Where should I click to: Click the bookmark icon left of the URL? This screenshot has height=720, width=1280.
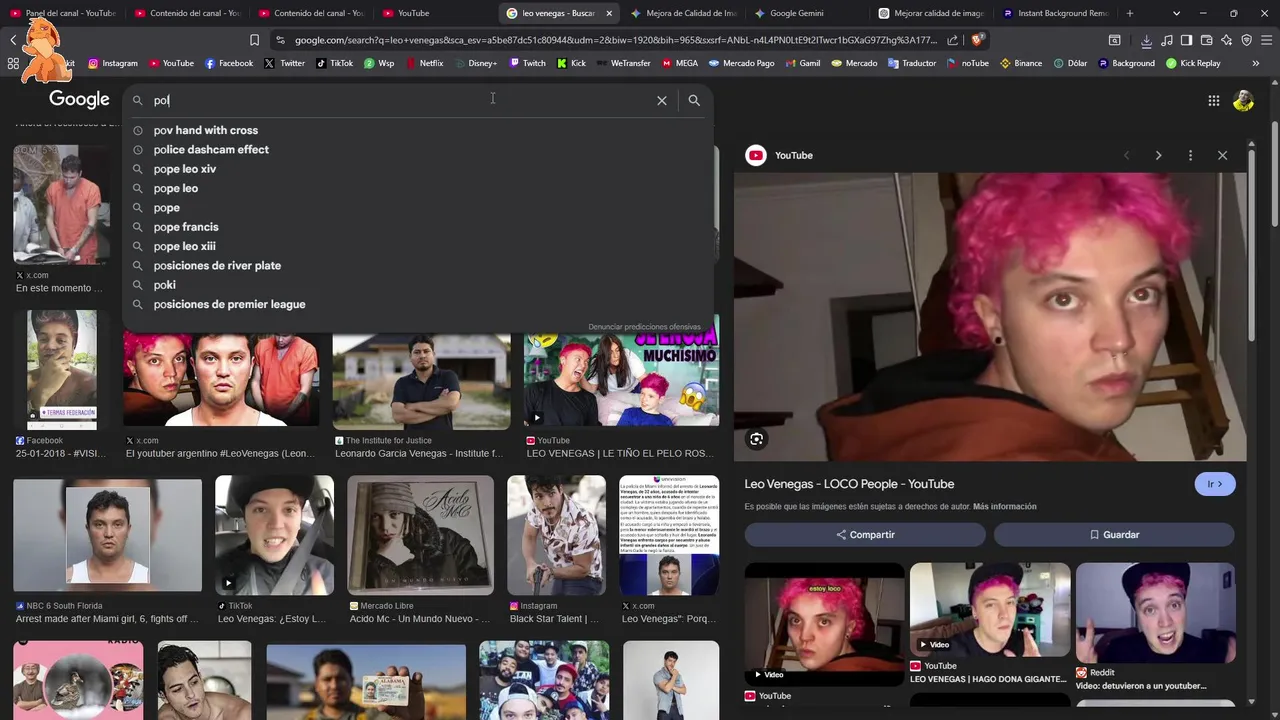click(254, 40)
